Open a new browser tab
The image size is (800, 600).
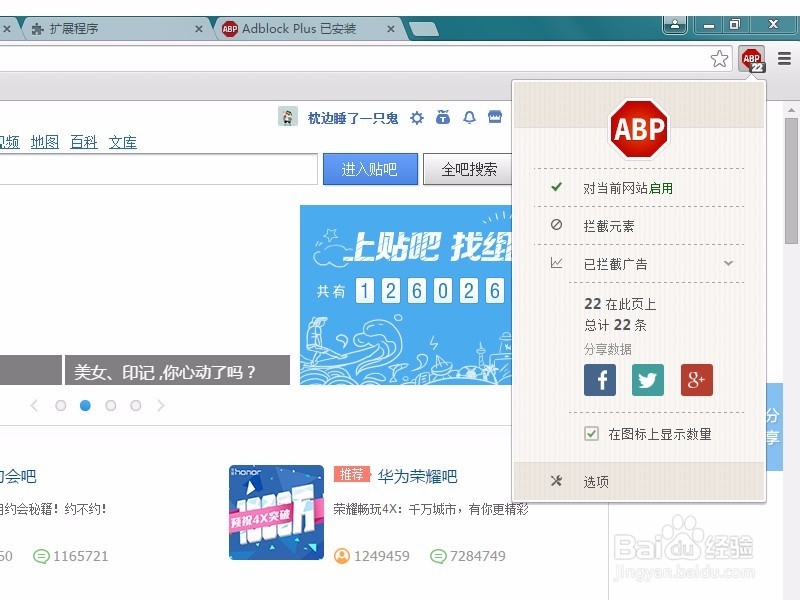pos(423,29)
